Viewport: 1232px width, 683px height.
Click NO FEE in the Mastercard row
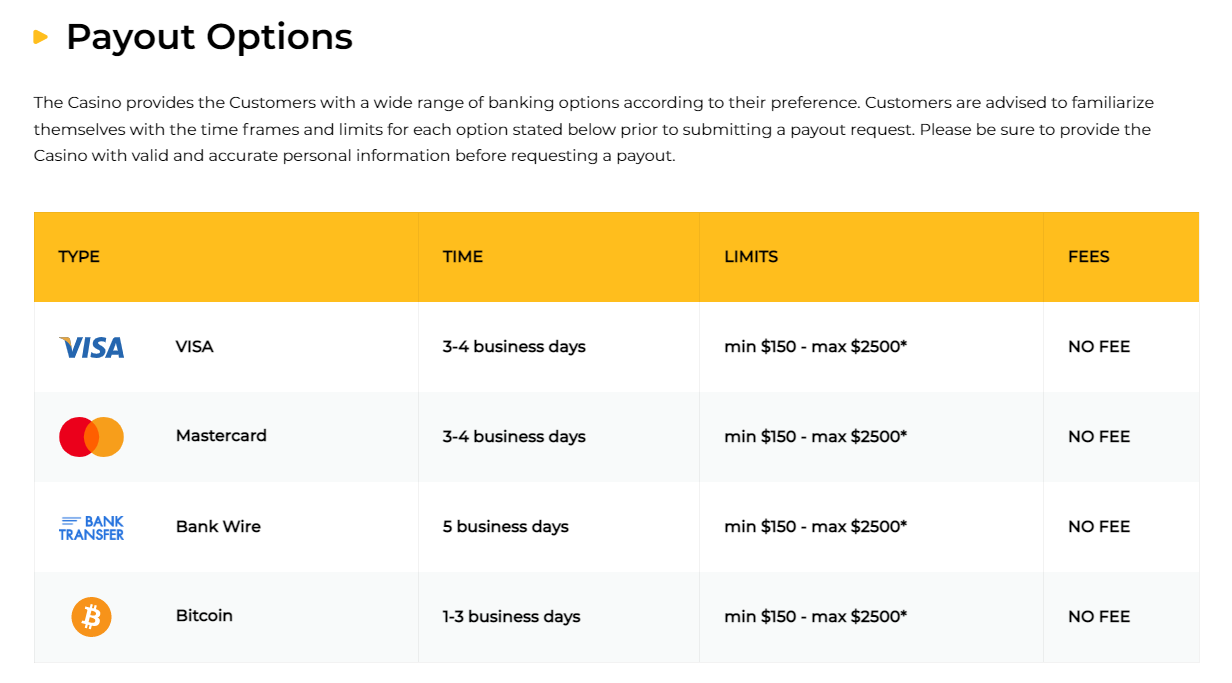tap(1099, 437)
